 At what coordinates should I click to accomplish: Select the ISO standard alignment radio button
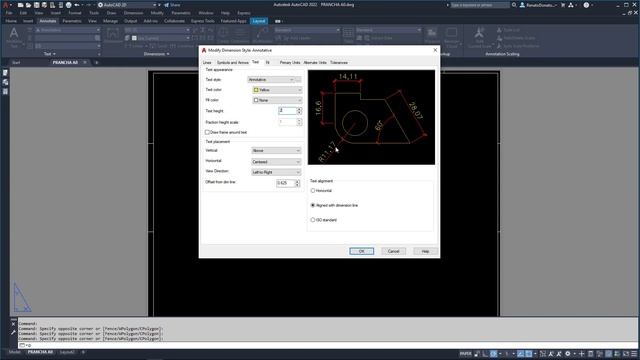pos(313,220)
